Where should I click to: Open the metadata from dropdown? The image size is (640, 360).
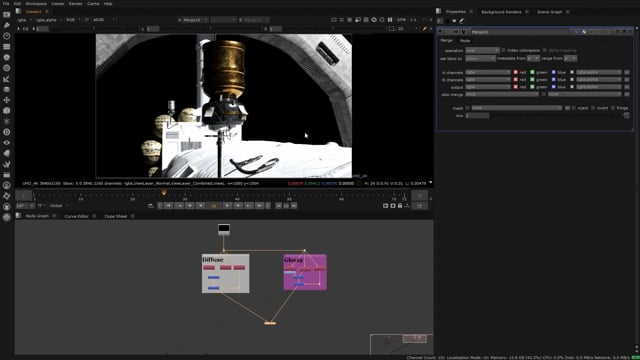coord(533,58)
